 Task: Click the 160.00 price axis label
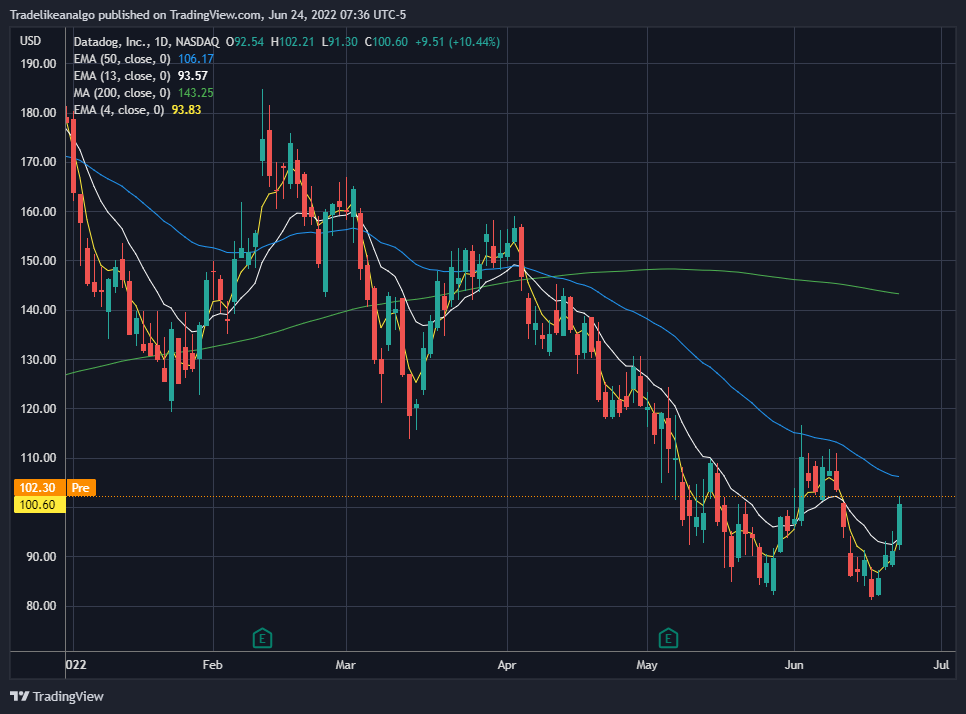click(38, 211)
